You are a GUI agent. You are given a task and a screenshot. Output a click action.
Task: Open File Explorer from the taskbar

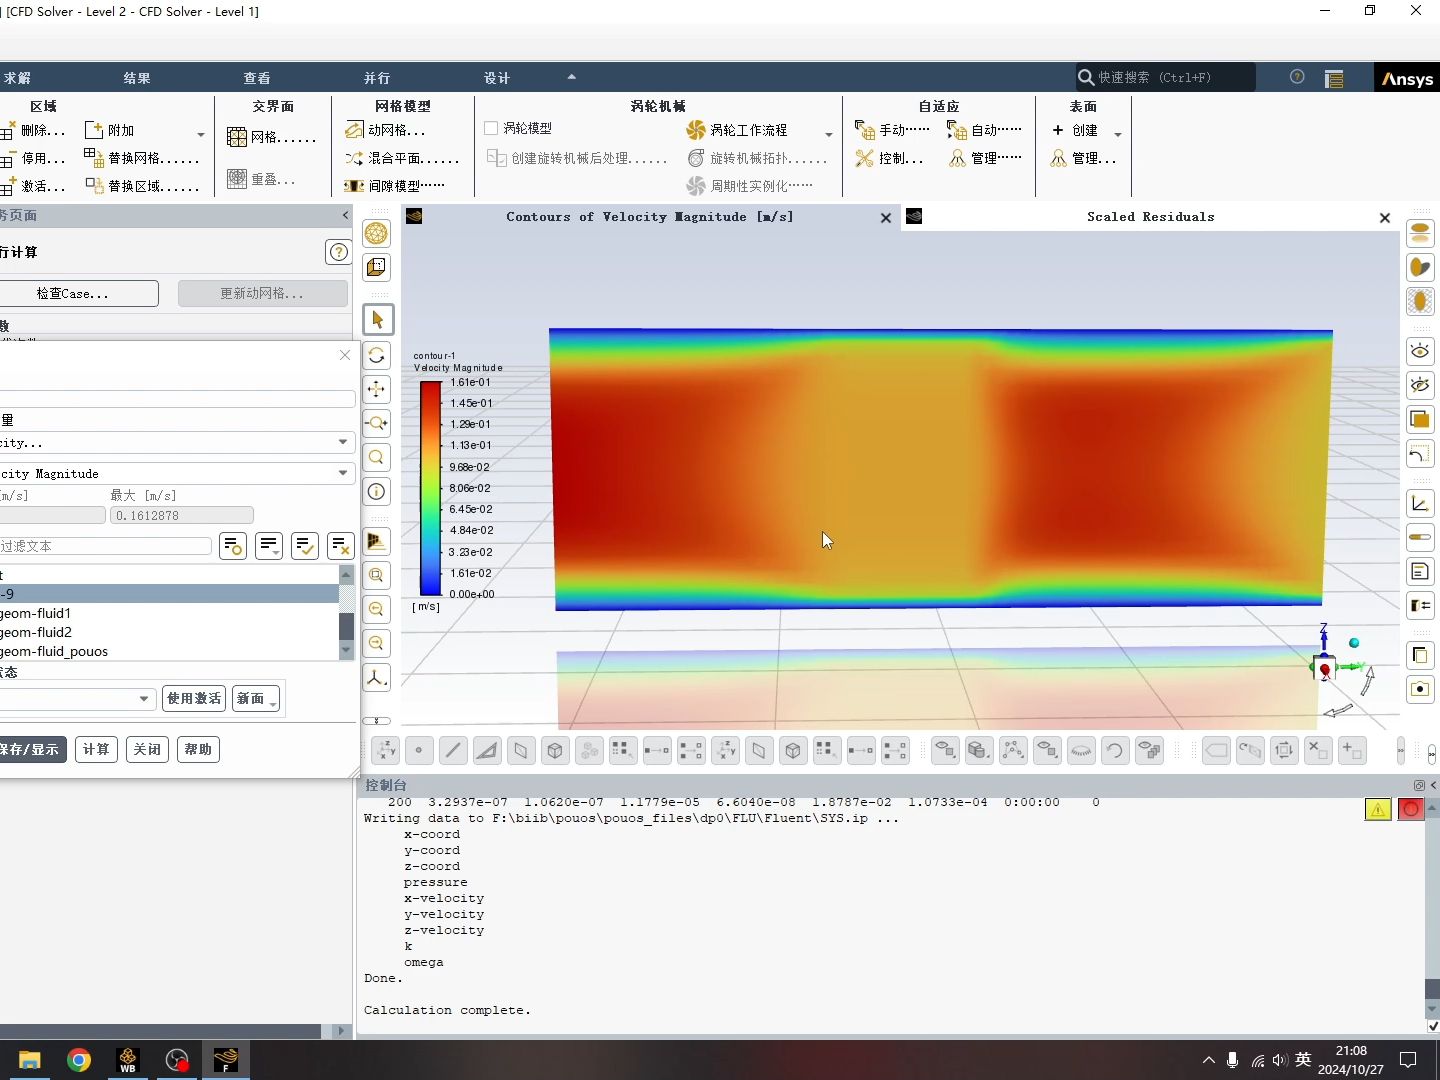(x=29, y=1060)
